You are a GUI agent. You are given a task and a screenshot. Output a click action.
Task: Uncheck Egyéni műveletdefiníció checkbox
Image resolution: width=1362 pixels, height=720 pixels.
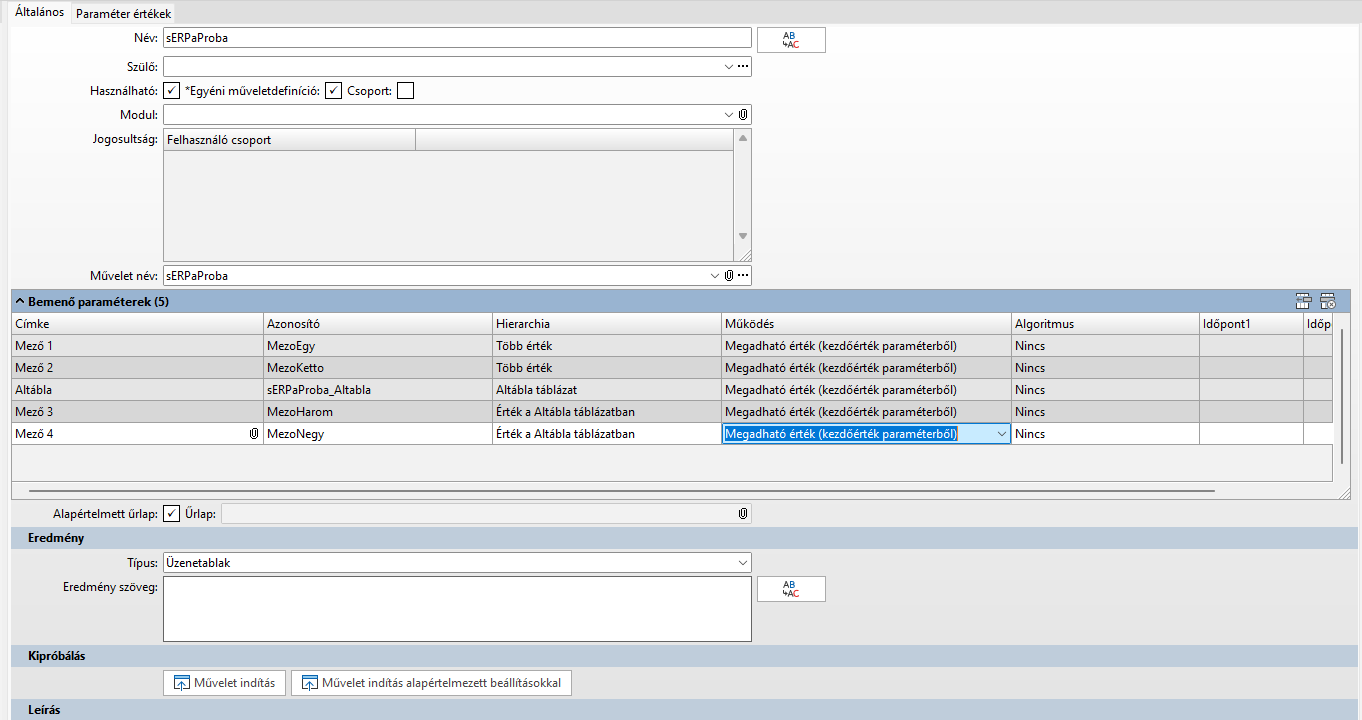[334, 91]
